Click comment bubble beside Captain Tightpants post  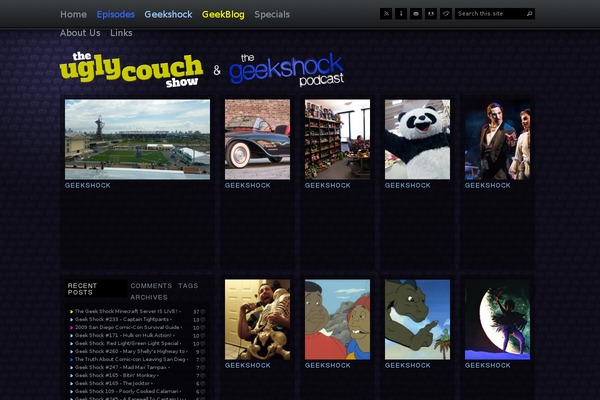(203, 320)
